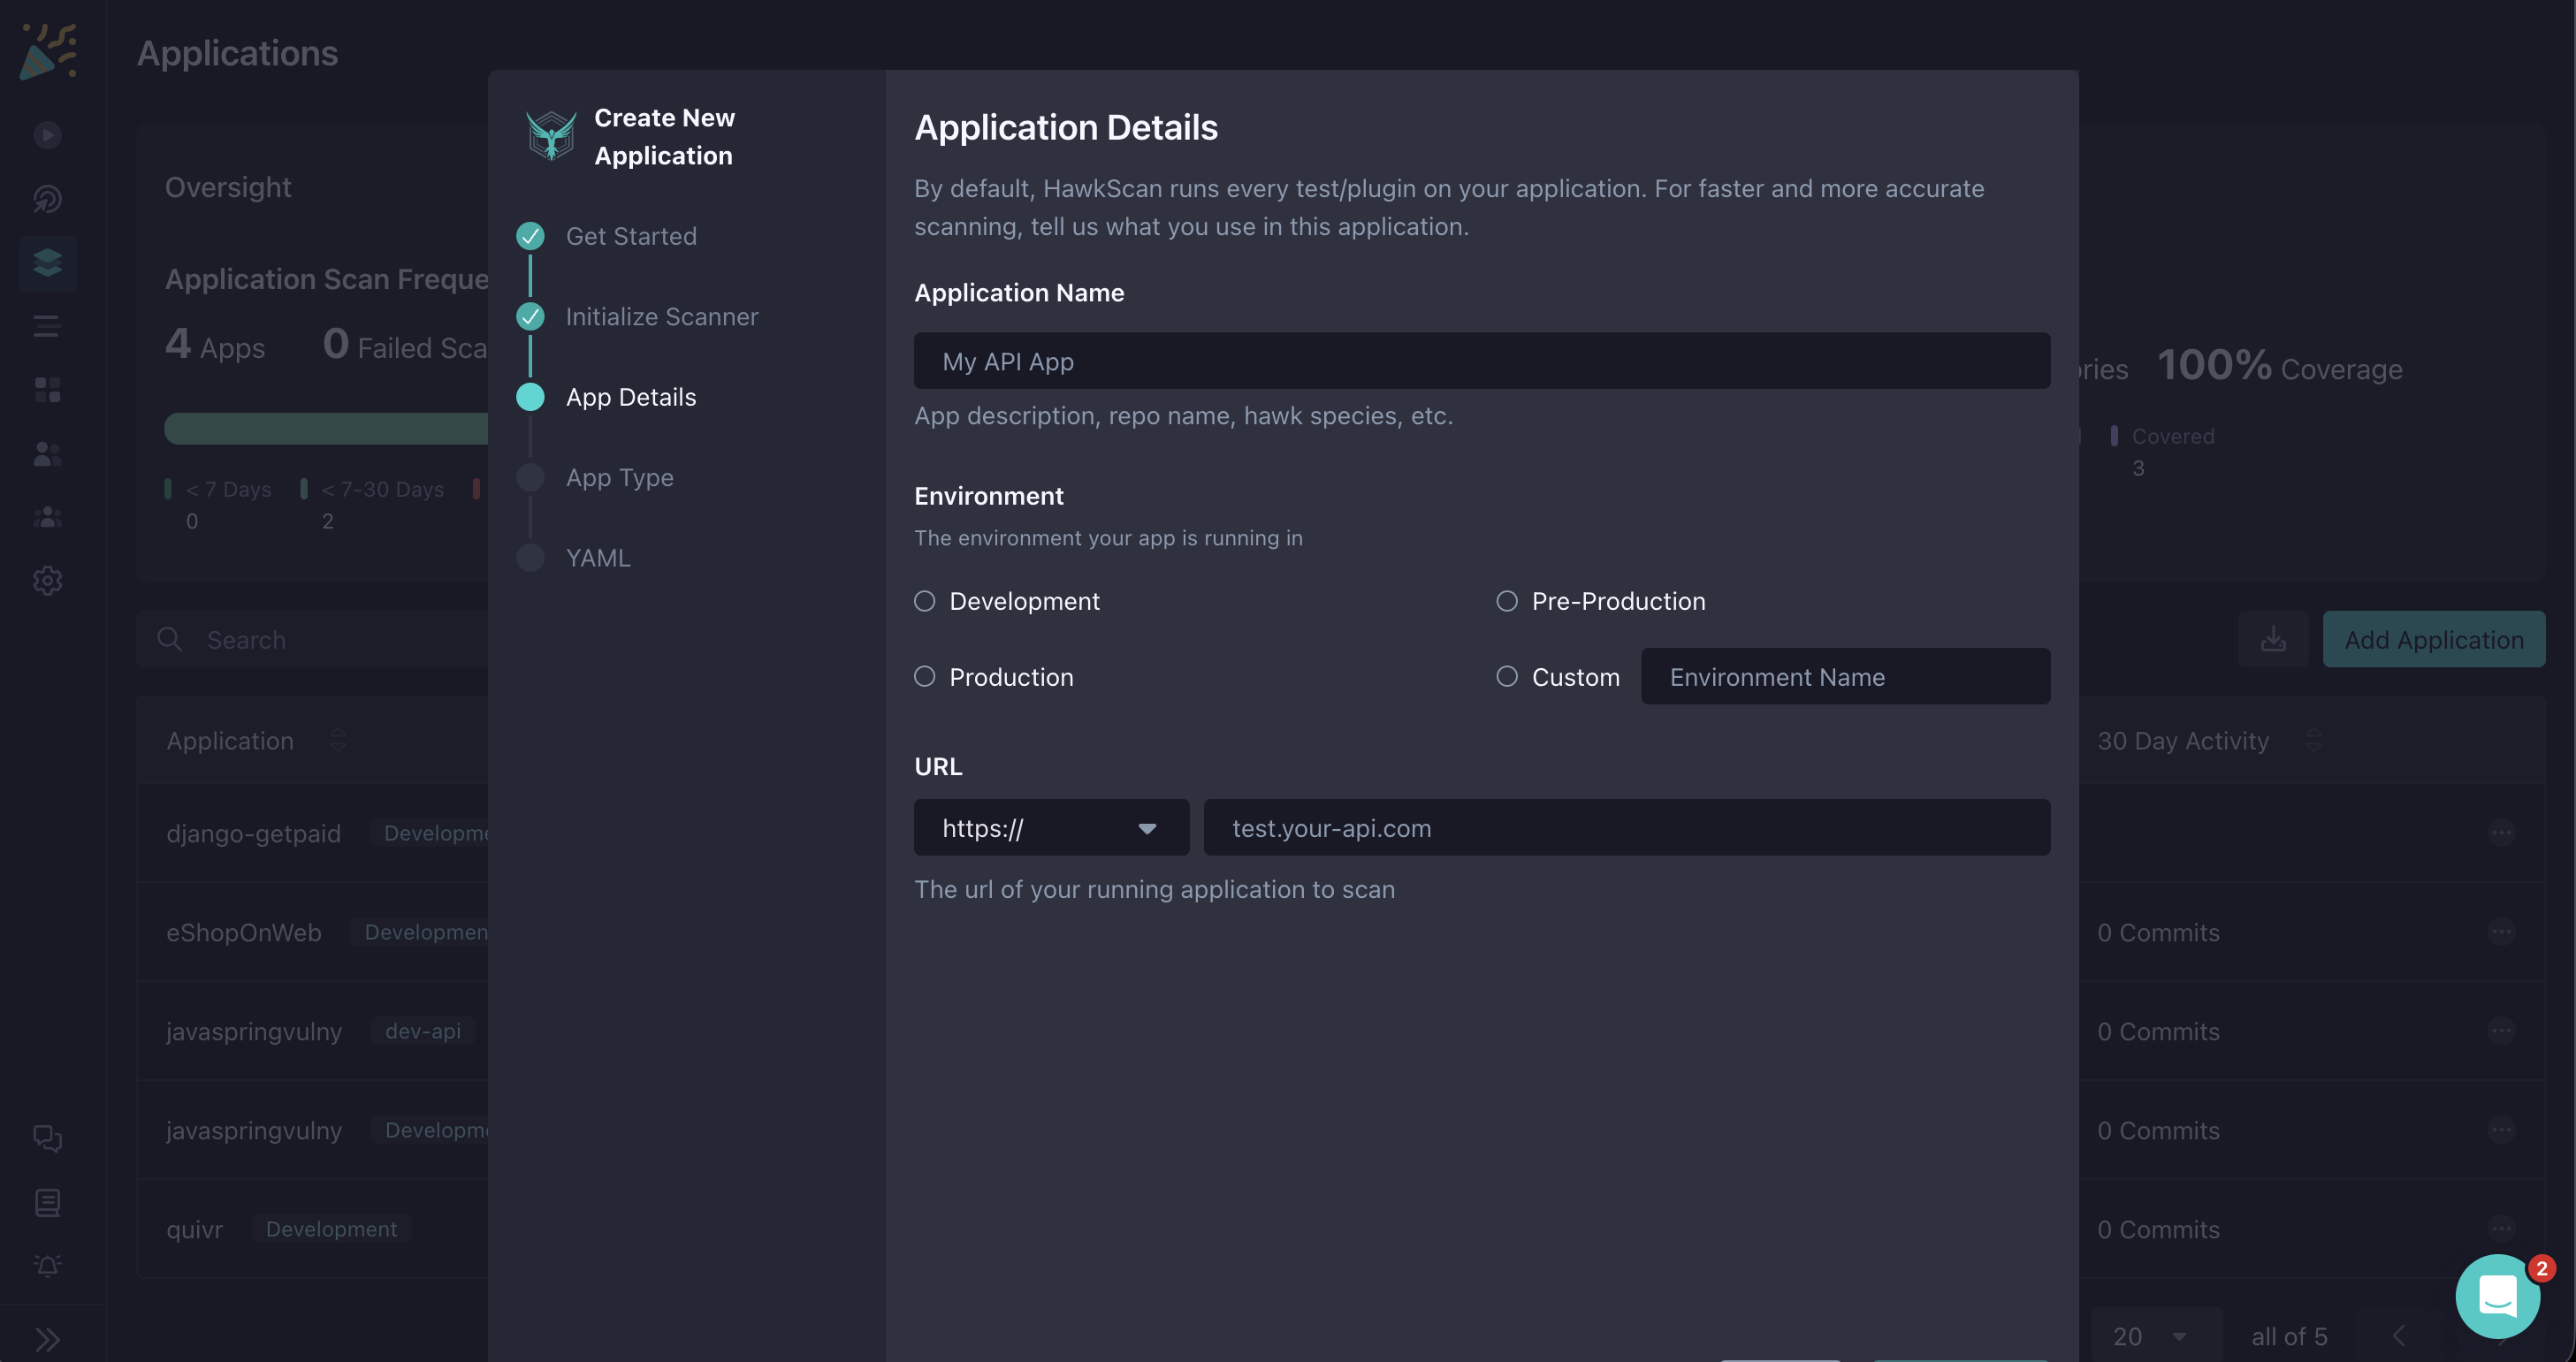
Task: Select the Development environment radio button
Action: tap(924, 601)
